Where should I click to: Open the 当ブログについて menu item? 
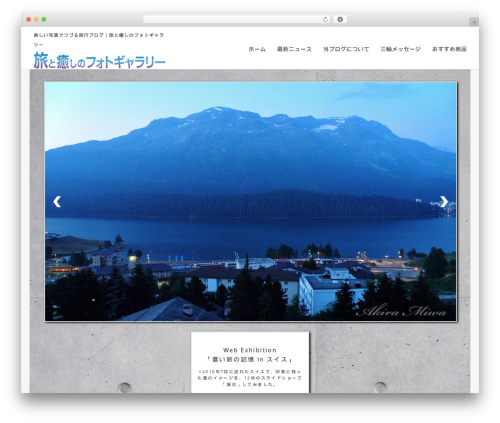pyautogui.click(x=346, y=49)
